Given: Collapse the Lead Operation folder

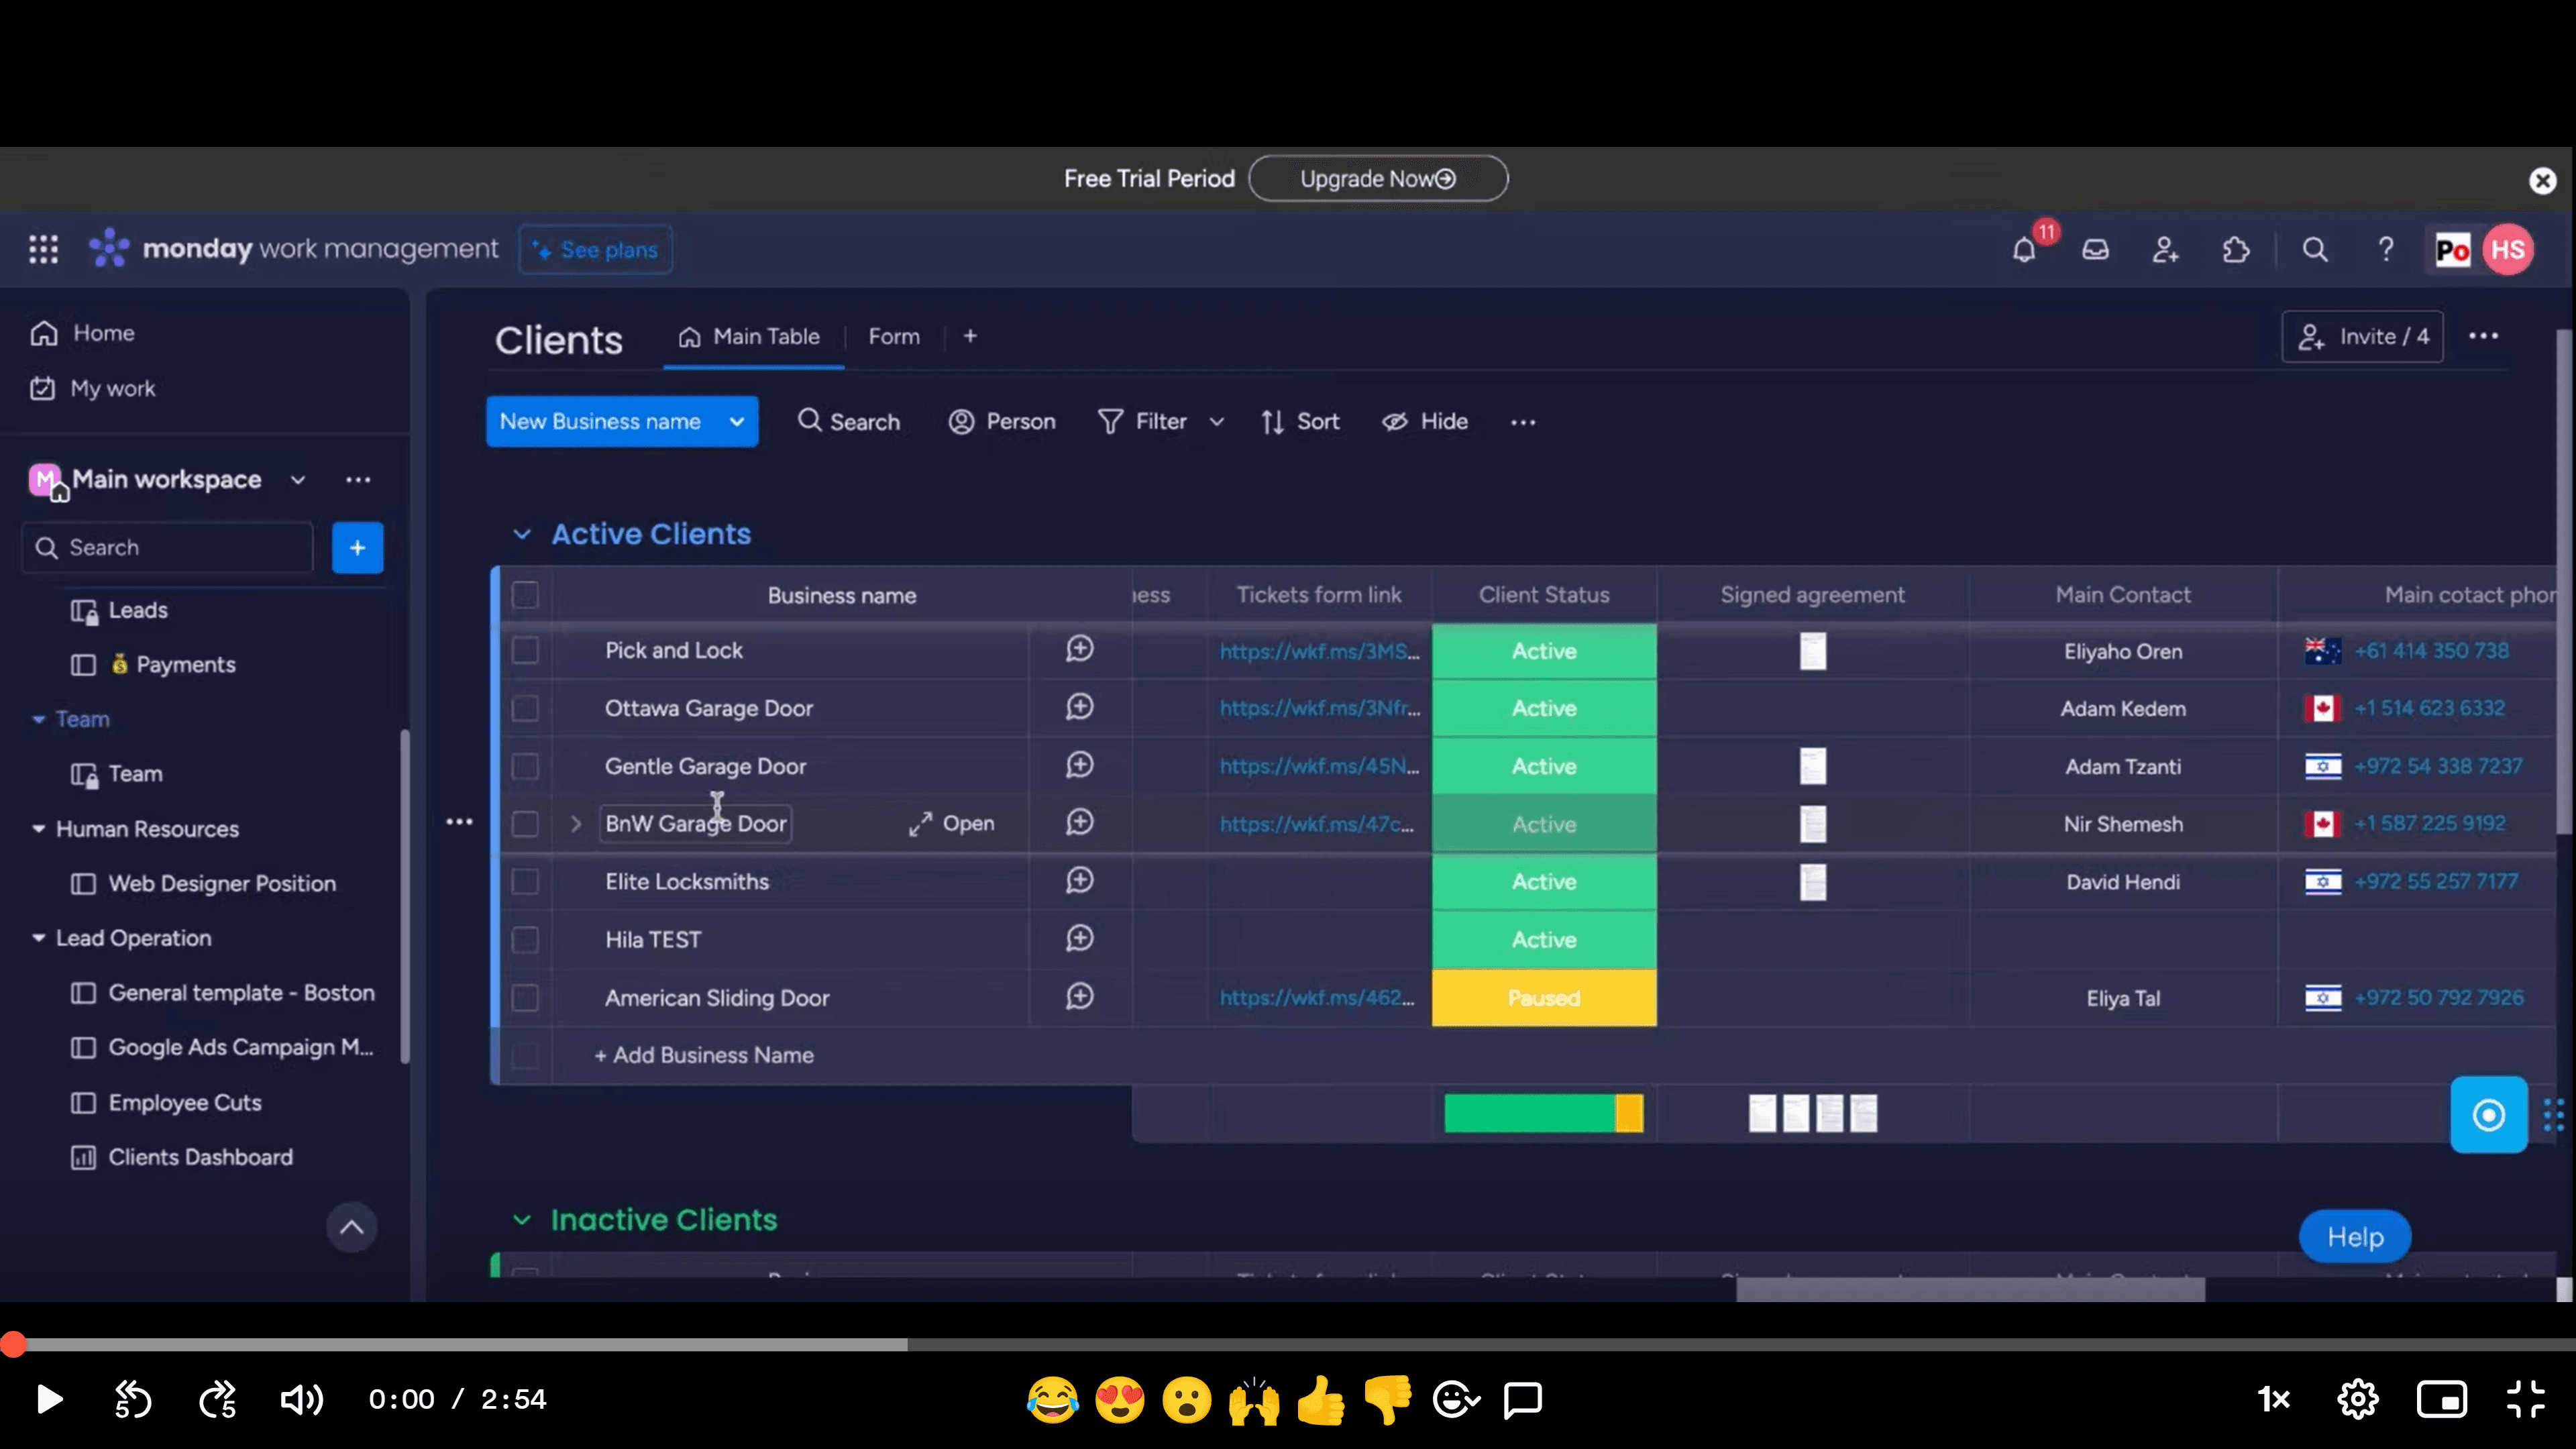Looking at the screenshot, I should coord(39,938).
